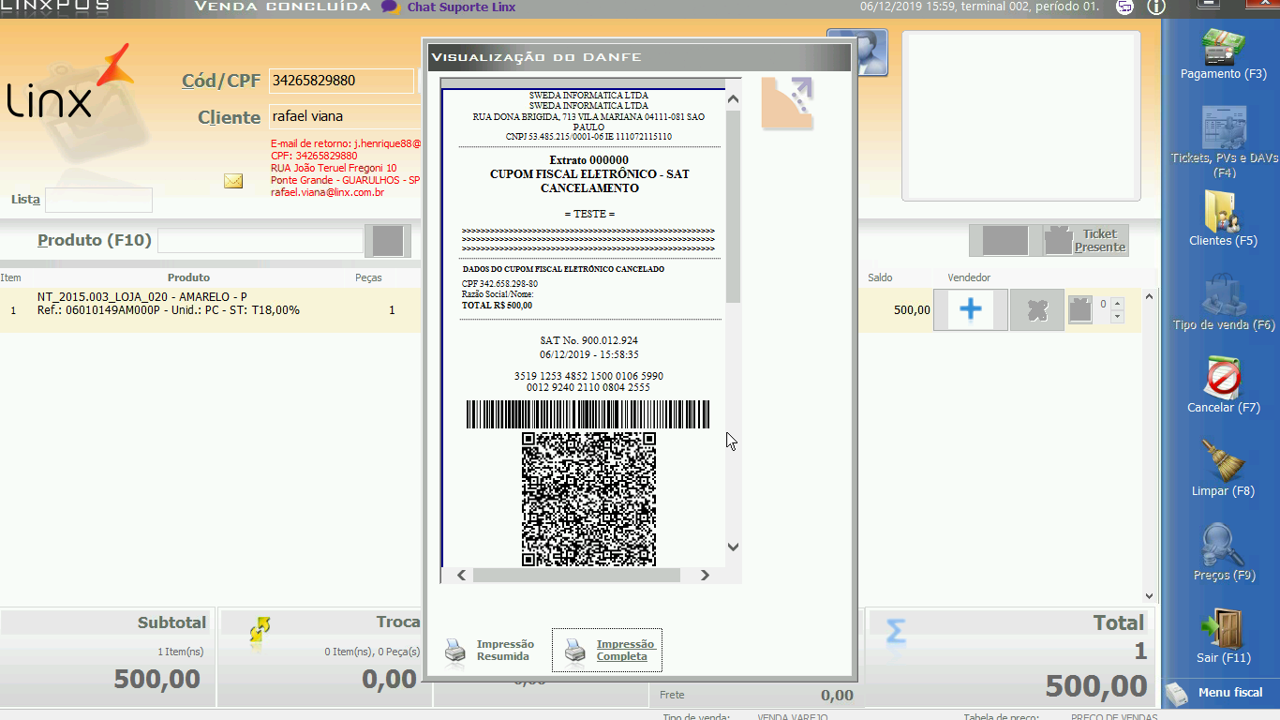The height and width of the screenshot is (720, 1280).
Task: Click the Visualização do DANFE title bar
Action: 639,57
